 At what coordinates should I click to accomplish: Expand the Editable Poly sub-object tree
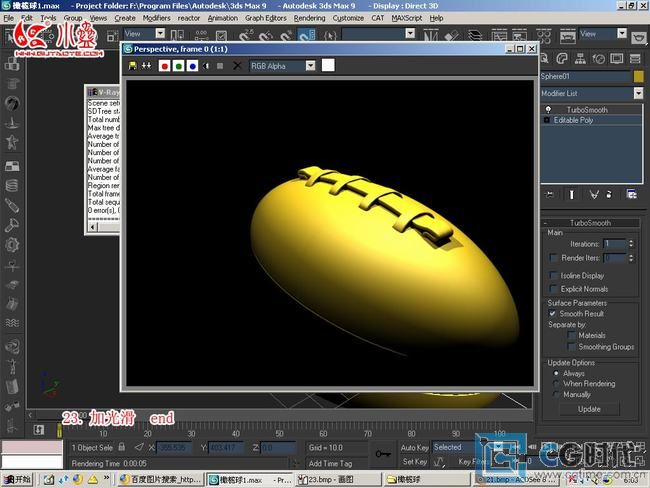(x=546, y=120)
